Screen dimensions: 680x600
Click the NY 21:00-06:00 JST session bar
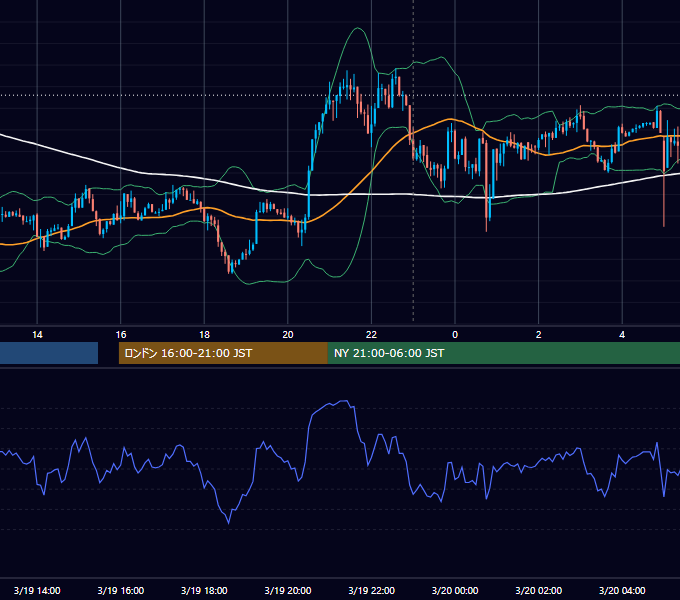(503, 353)
